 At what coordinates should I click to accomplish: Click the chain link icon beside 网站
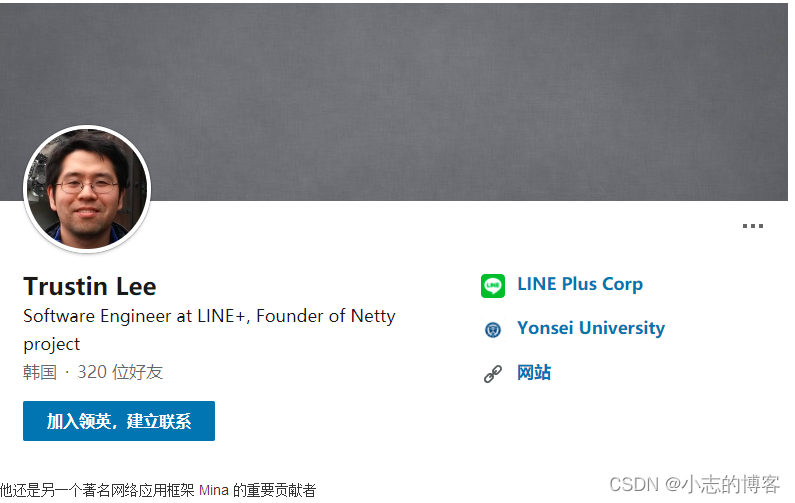click(493, 374)
